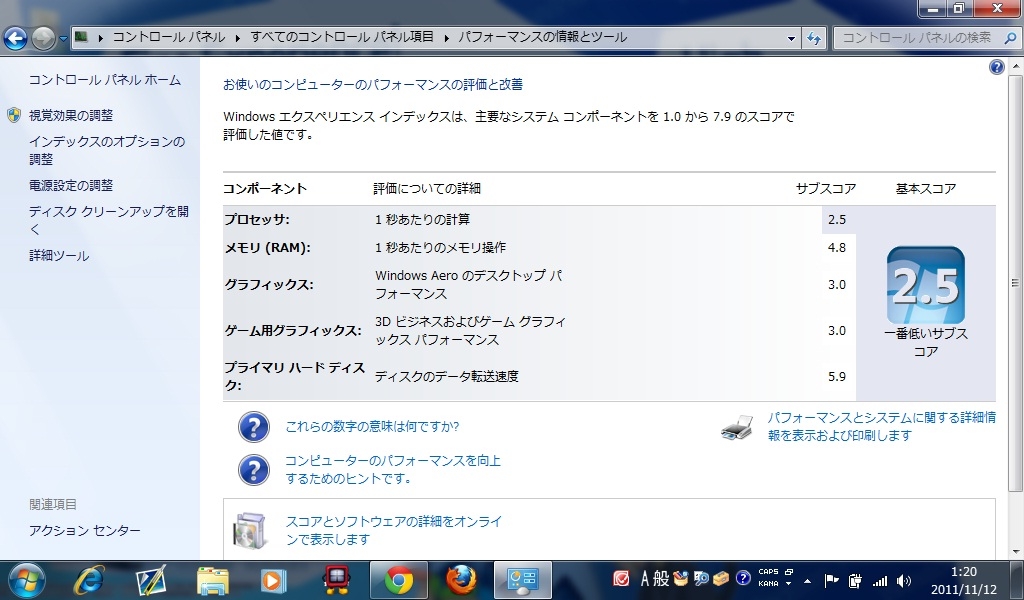1024x600 pixels.
Task: Open the Action Center flag icon
Action: pyautogui.click(x=830, y=580)
